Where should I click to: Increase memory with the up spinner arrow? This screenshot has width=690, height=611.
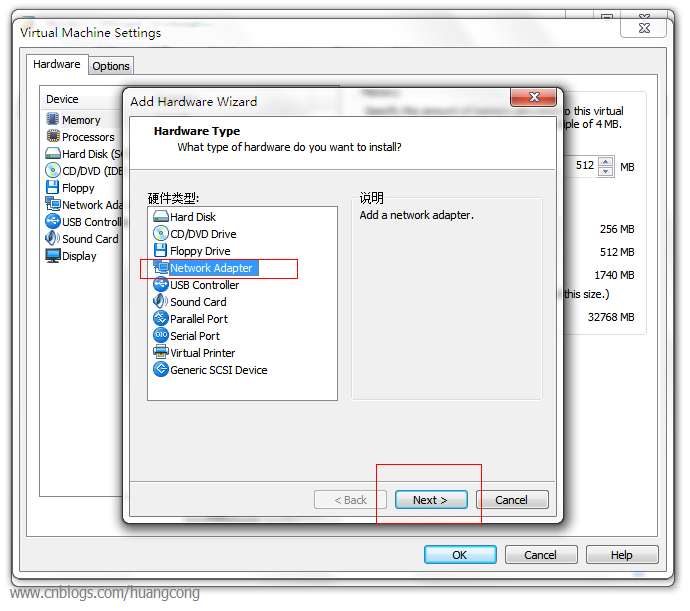(x=606, y=162)
